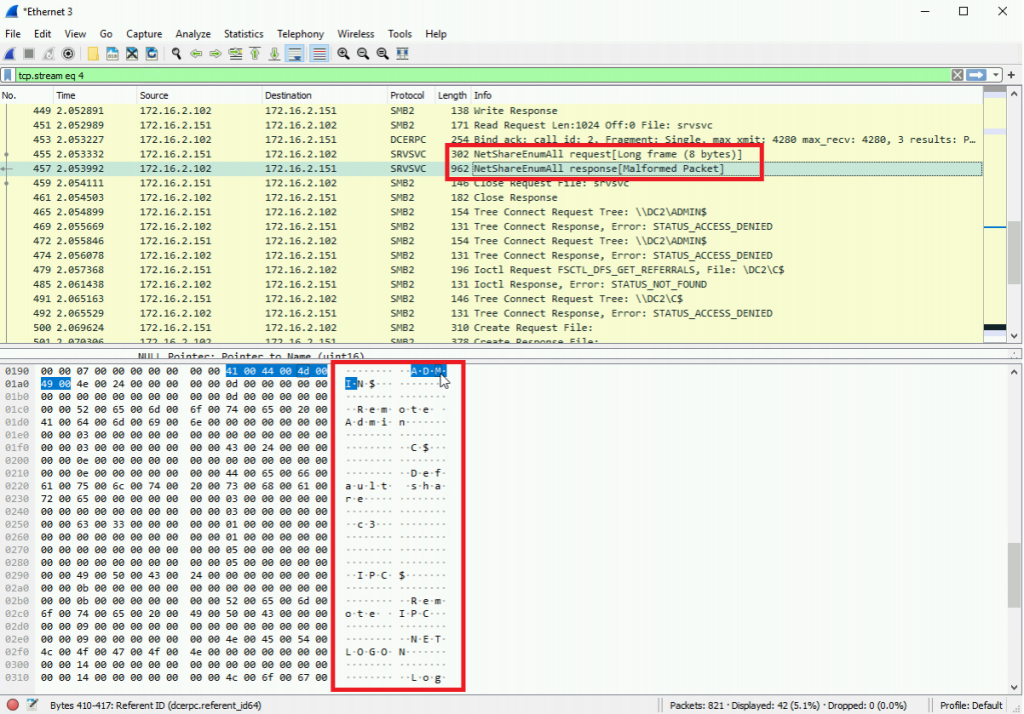The width and height of the screenshot is (1024, 714).
Task: Open expert information red circle icon
Action: (x=12, y=705)
